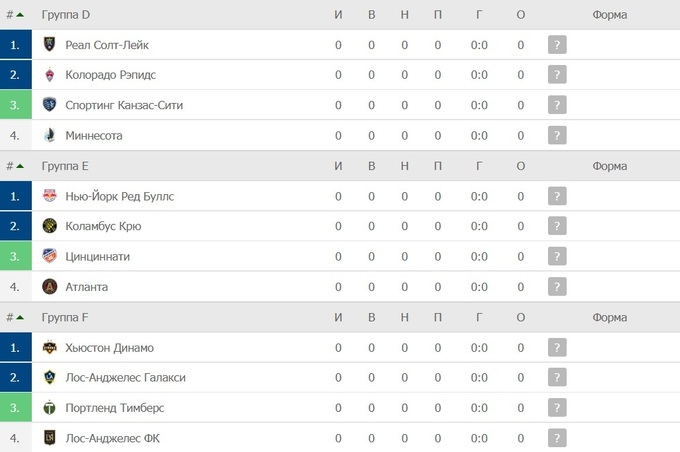The height and width of the screenshot is (452, 680).
Task: Click the Real Salt Lake team logo
Action: click(50, 45)
